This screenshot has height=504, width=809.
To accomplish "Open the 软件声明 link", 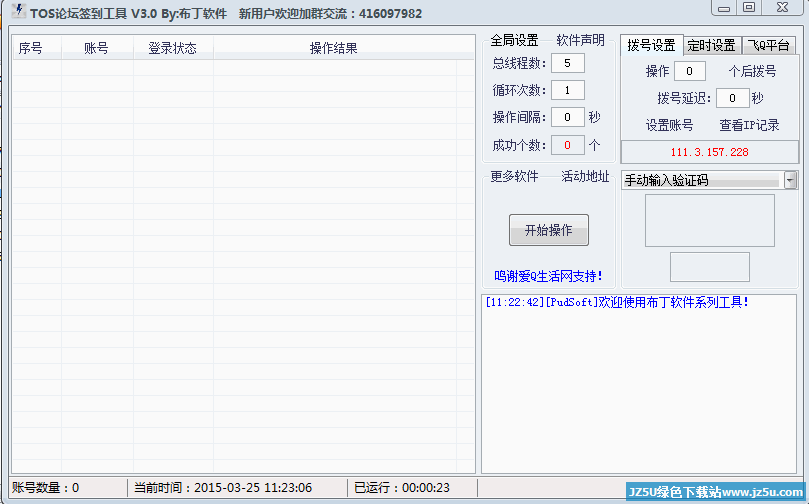I will [x=580, y=40].
